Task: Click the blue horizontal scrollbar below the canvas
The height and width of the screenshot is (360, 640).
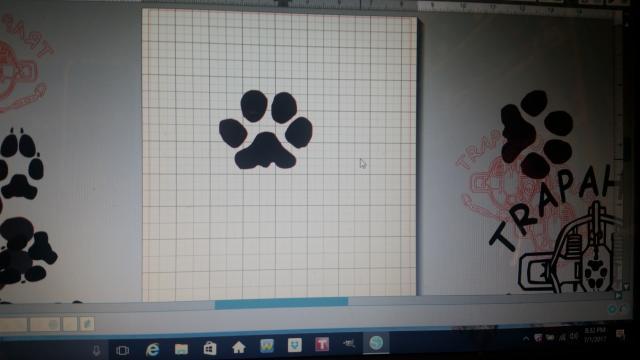Action: coord(281,303)
